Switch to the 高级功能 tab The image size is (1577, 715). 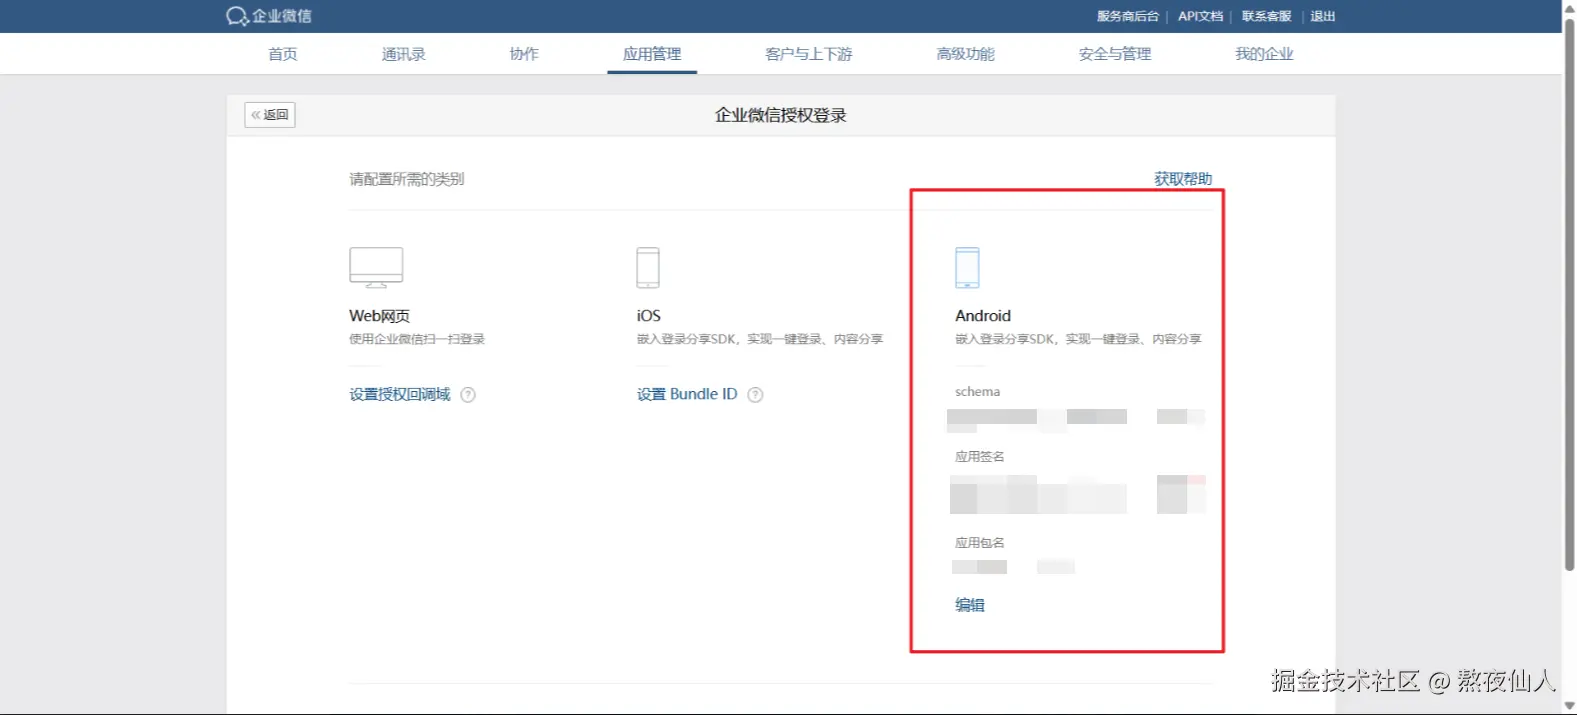click(966, 54)
